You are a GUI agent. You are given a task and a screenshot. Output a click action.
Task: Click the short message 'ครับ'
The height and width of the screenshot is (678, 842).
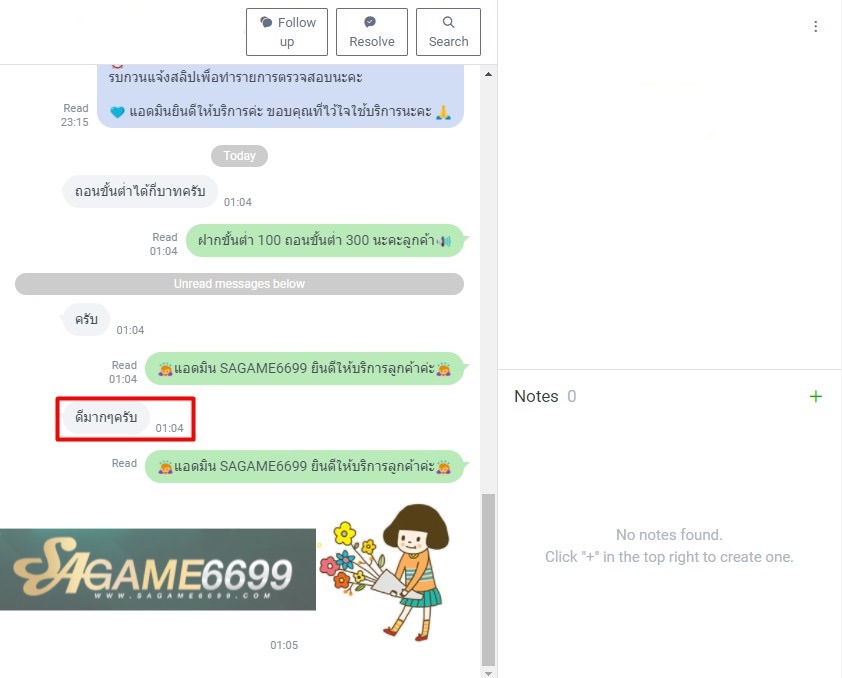pos(86,319)
